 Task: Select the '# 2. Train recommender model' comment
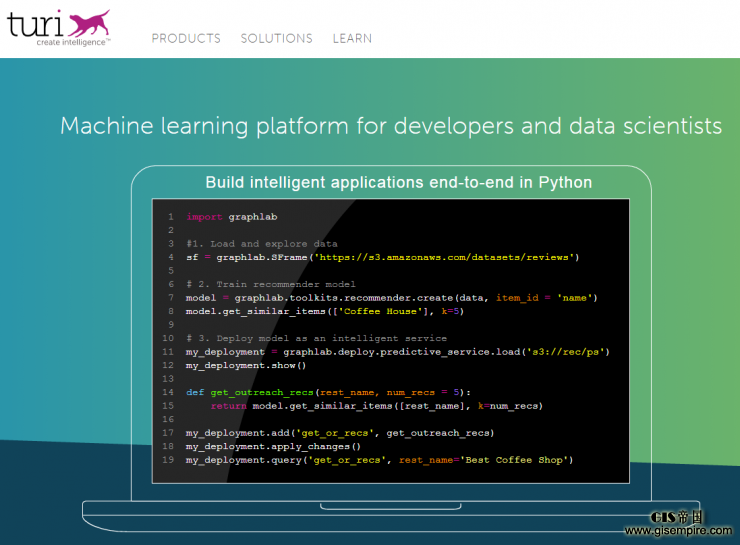point(270,284)
